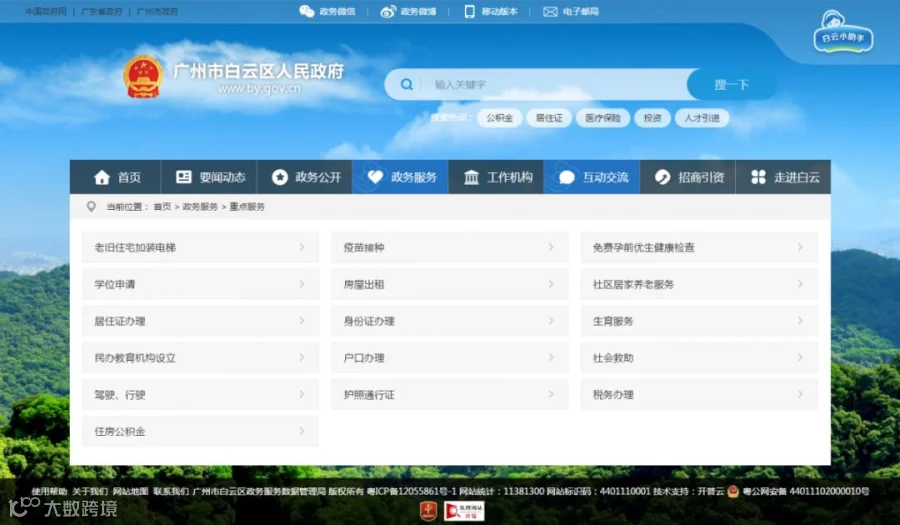Click the 政府网站找错 badge in footer
The width and height of the screenshot is (900, 525).
click(x=464, y=511)
